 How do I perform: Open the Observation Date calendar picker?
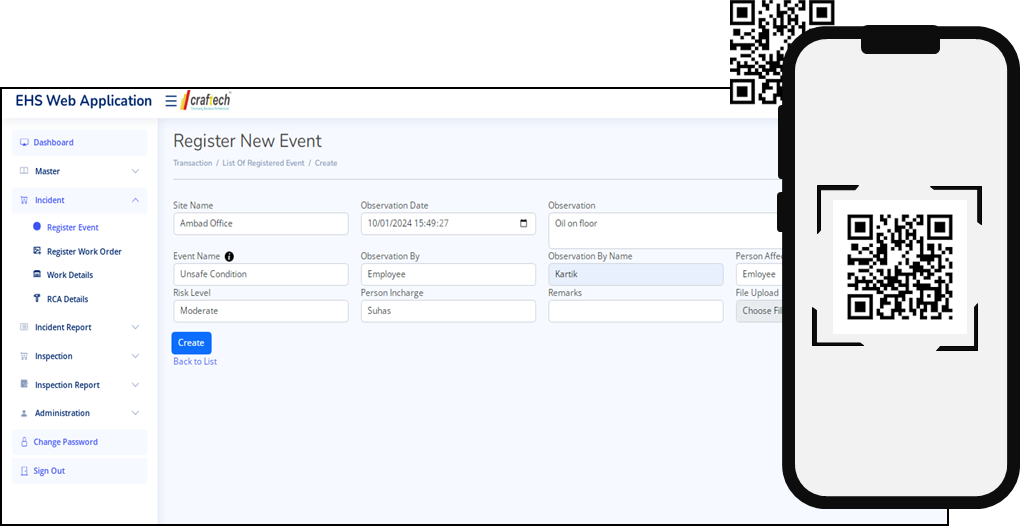coord(524,223)
